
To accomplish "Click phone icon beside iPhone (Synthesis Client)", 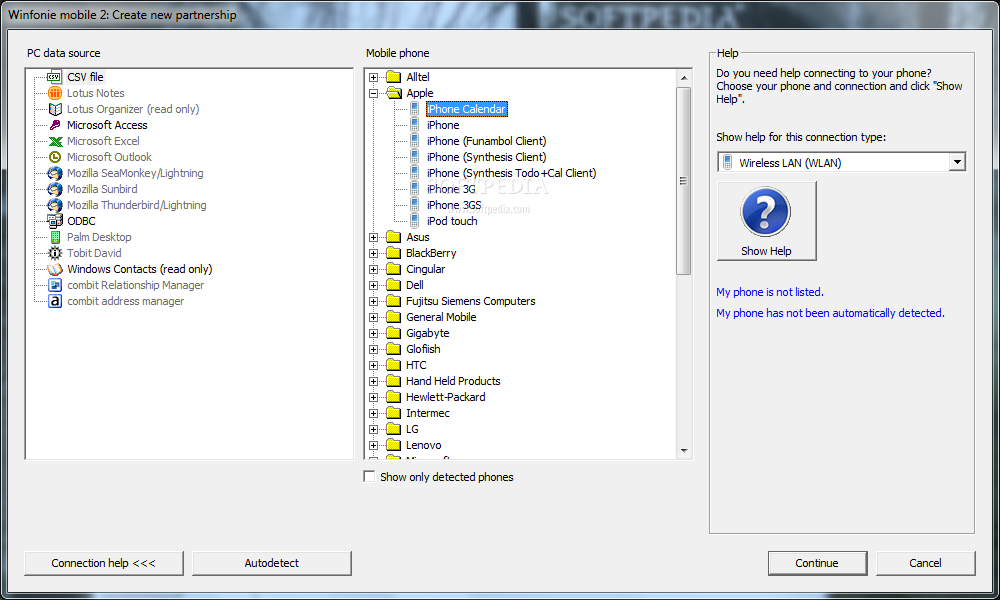I will coord(415,157).
